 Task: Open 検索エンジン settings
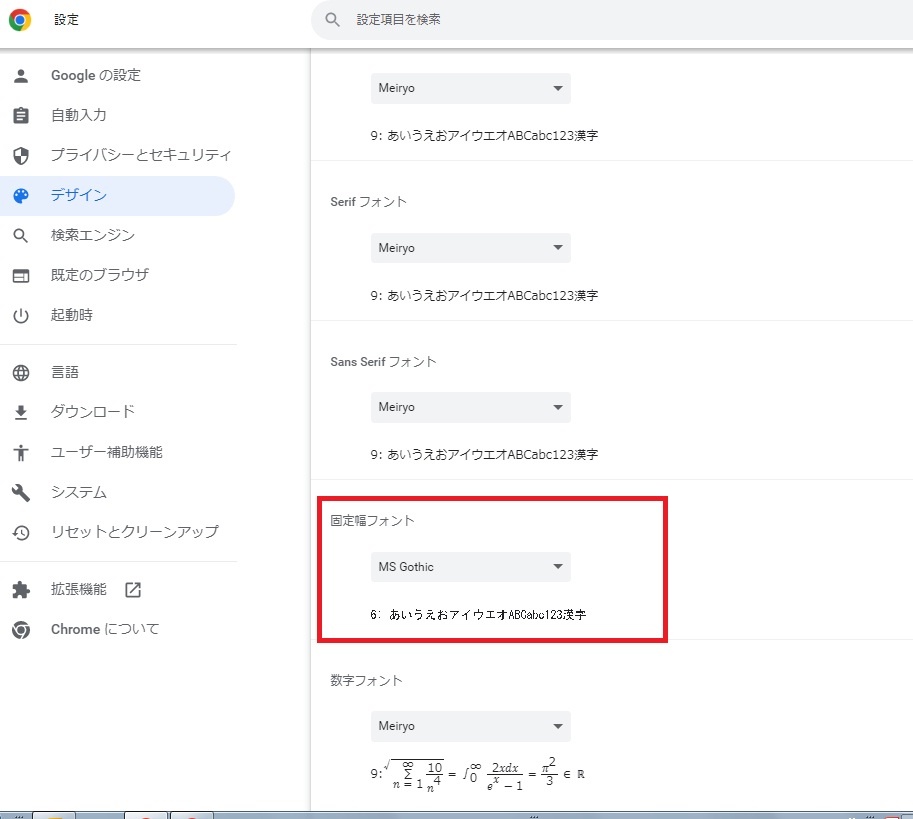93,235
